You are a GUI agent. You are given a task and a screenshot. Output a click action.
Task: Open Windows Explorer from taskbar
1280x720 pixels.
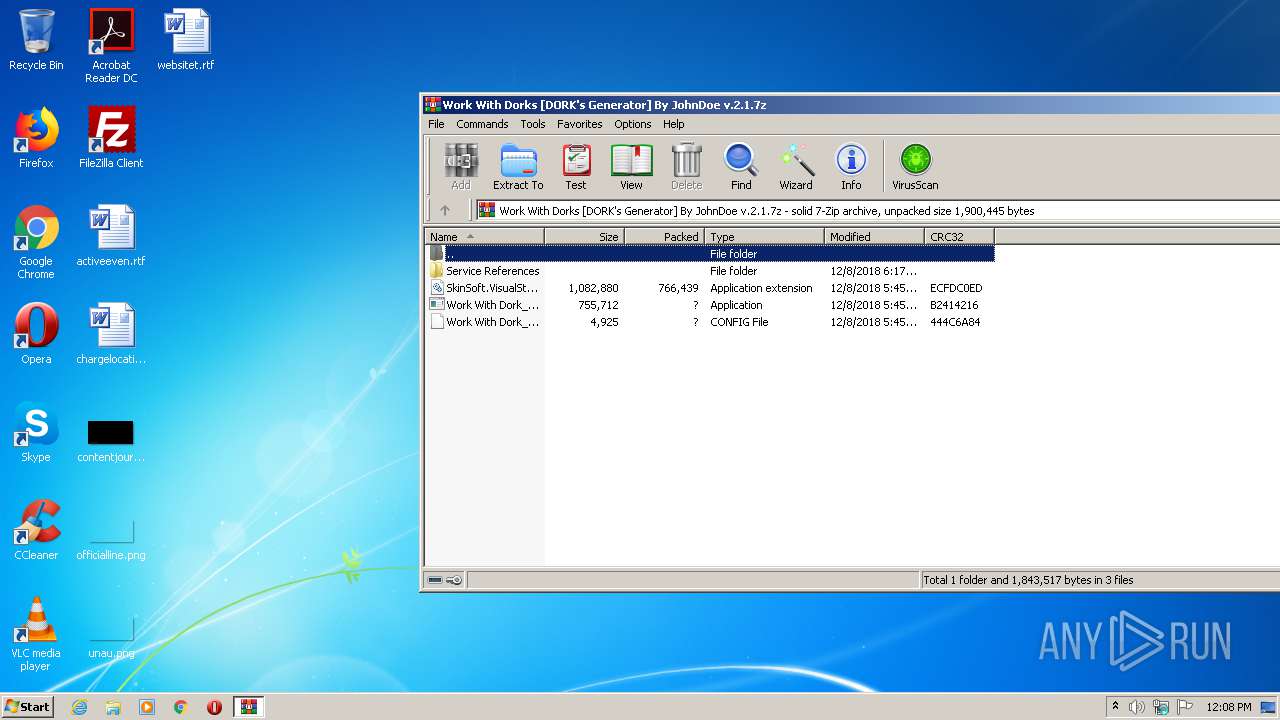(113, 707)
